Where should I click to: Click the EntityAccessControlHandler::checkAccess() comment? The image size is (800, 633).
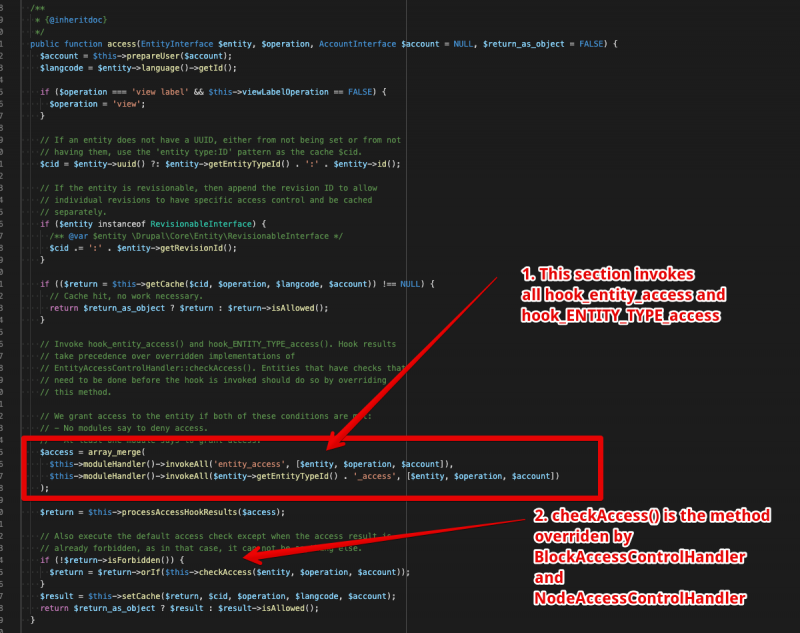(223, 368)
